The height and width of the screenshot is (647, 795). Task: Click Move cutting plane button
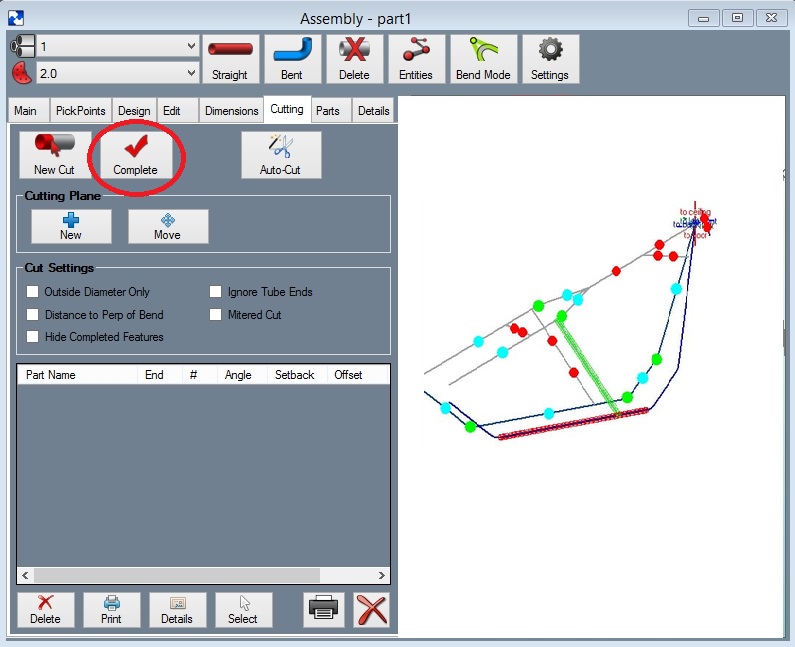[x=168, y=226]
